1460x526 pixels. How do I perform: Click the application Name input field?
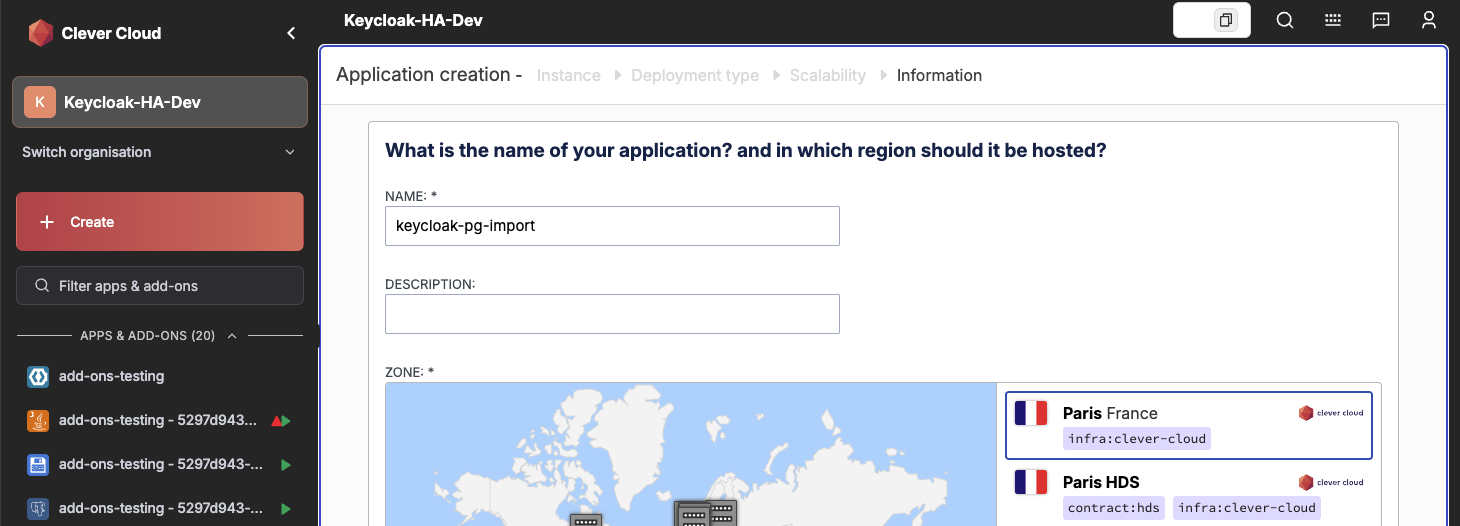point(612,226)
